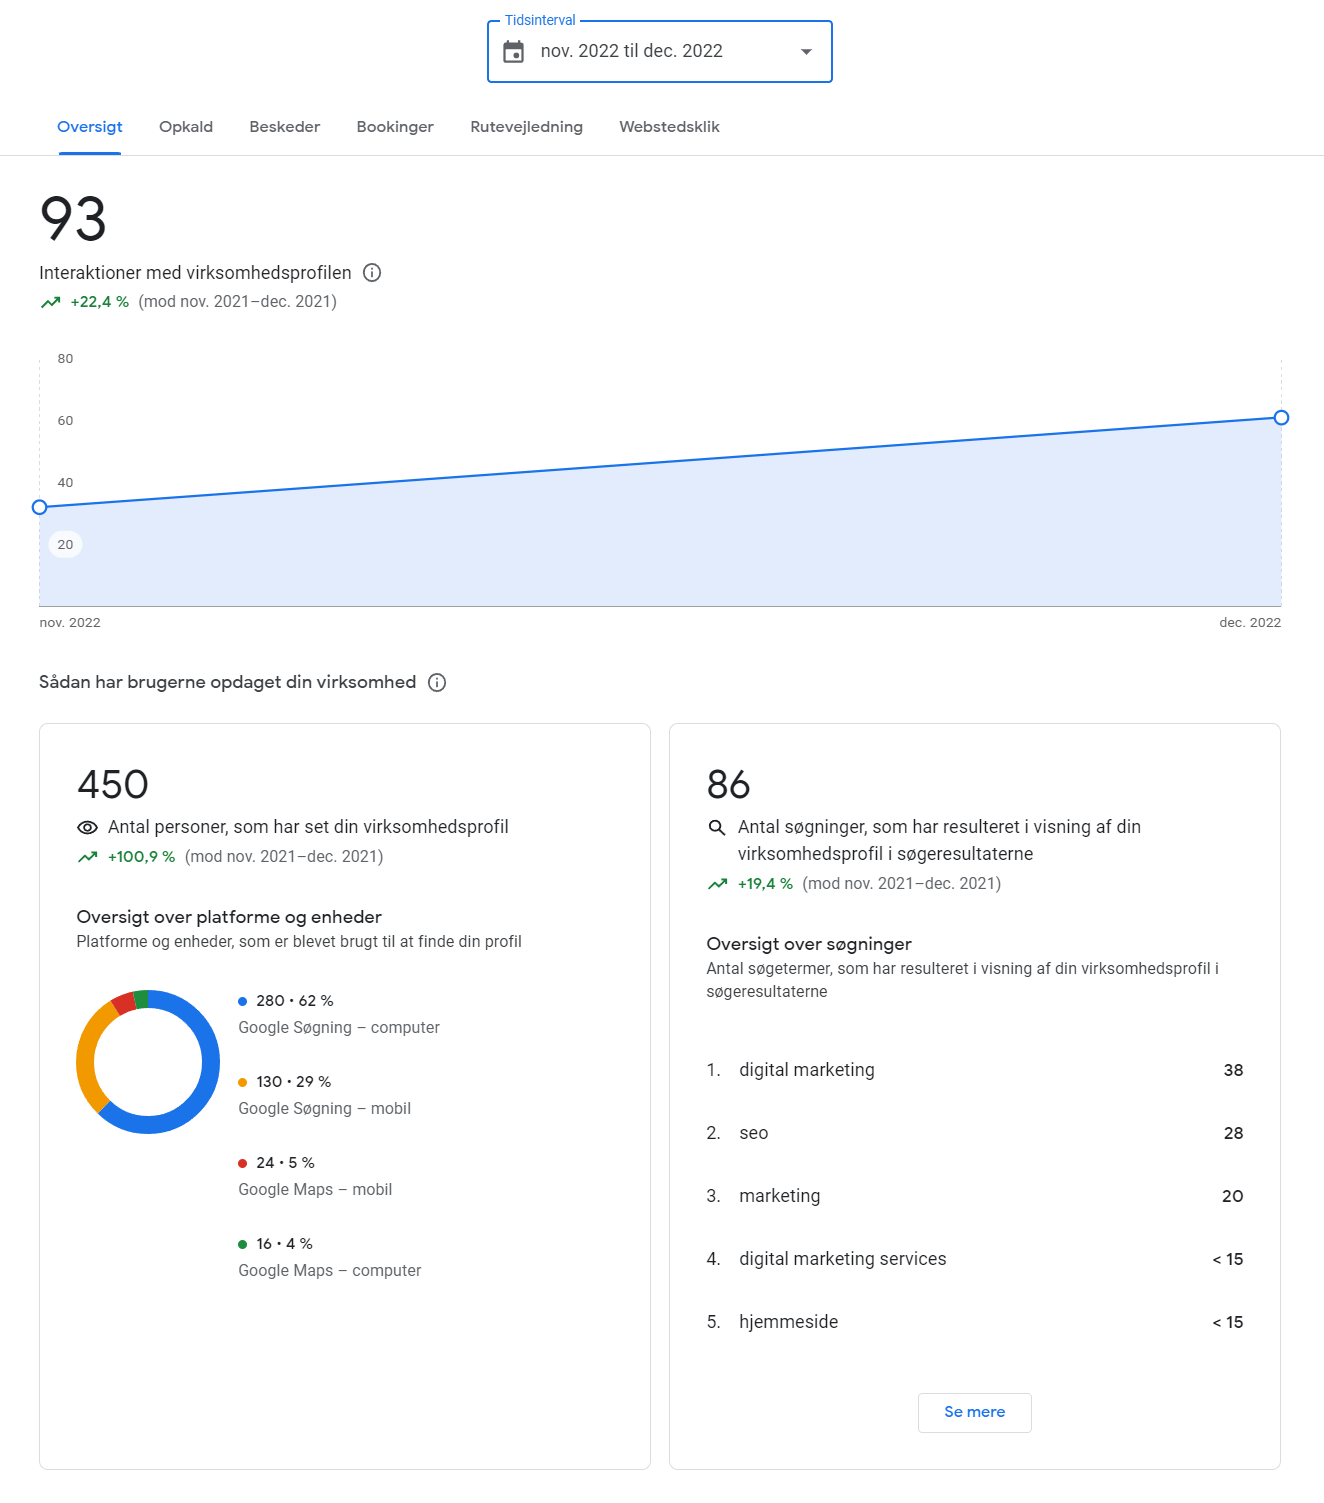Open the Tidsinterval date range dropdown arrow
Screen dimensions: 1324x1503
[806, 52]
